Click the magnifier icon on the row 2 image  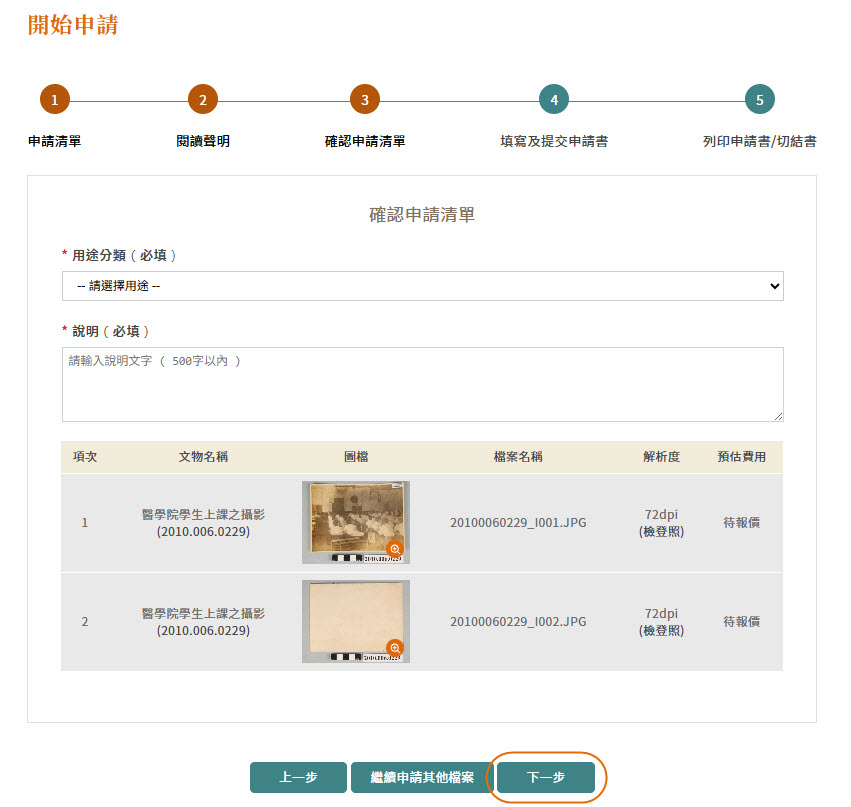point(395,648)
